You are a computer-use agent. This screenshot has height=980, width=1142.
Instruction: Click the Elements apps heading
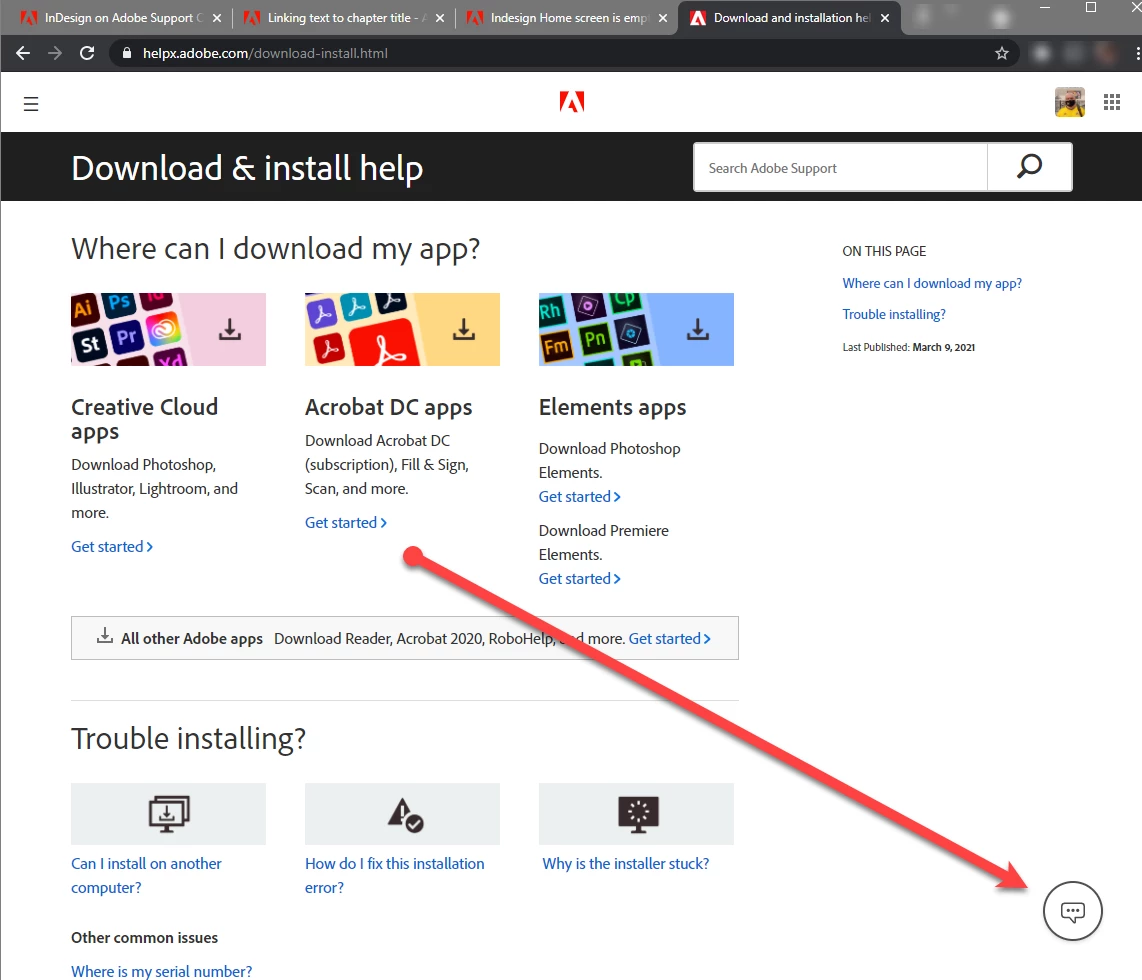(x=612, y=407)
